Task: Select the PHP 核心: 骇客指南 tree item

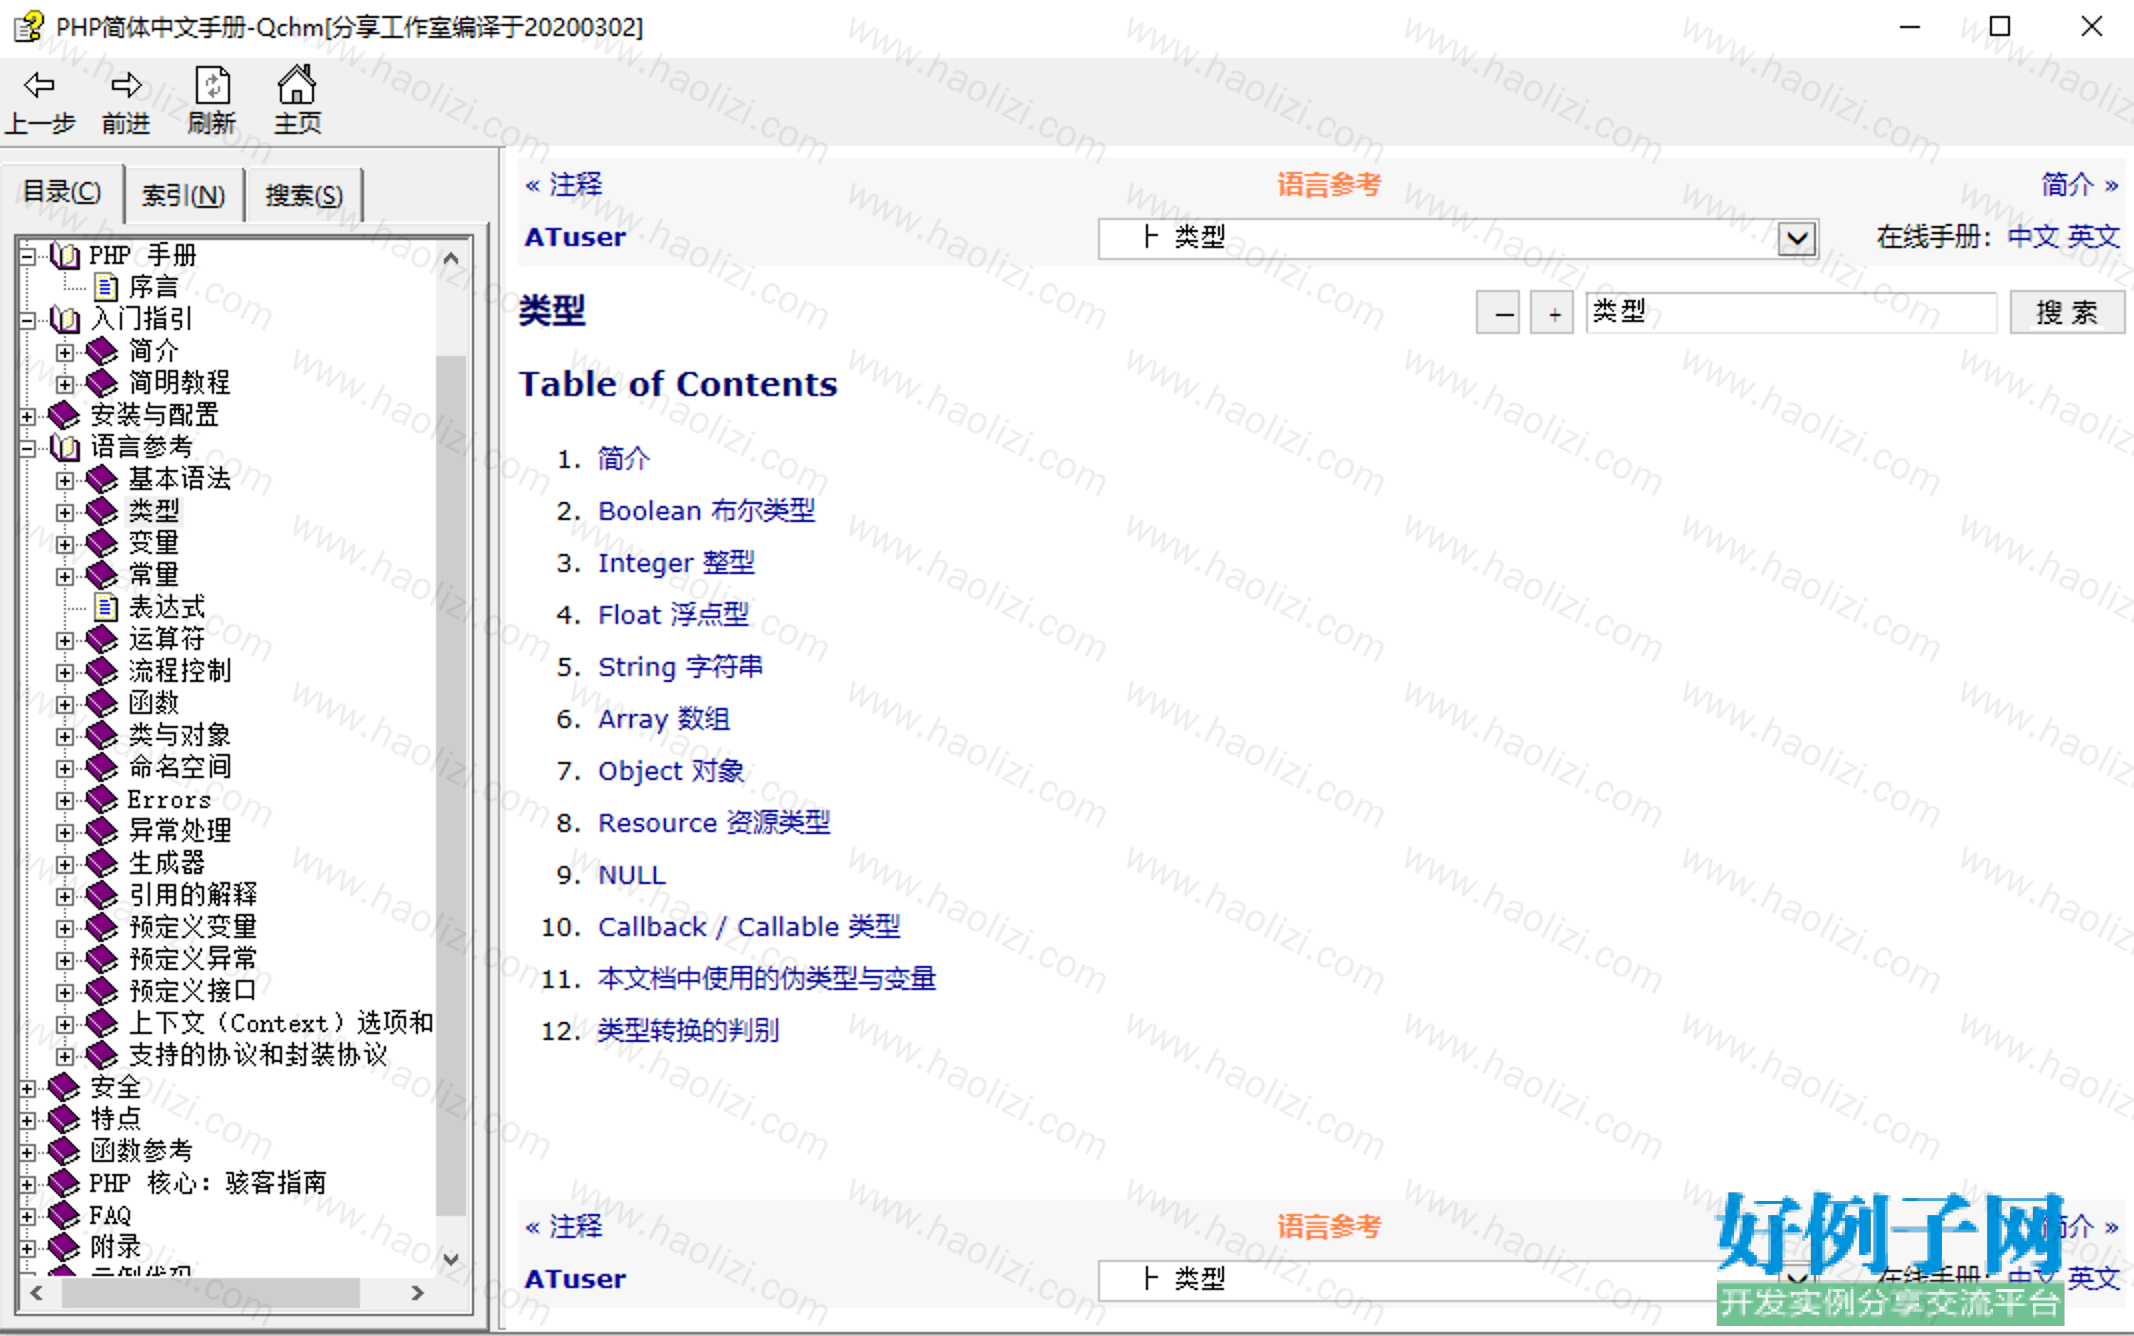Action: click(x=208, y=1183)
